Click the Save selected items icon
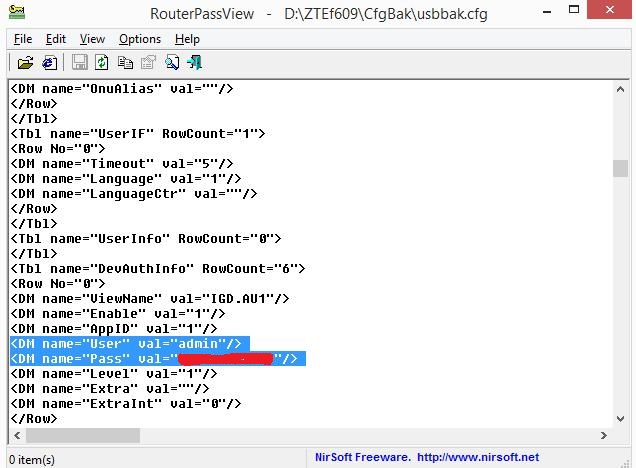Screen dimensions: 636x468 pos(80,62)
